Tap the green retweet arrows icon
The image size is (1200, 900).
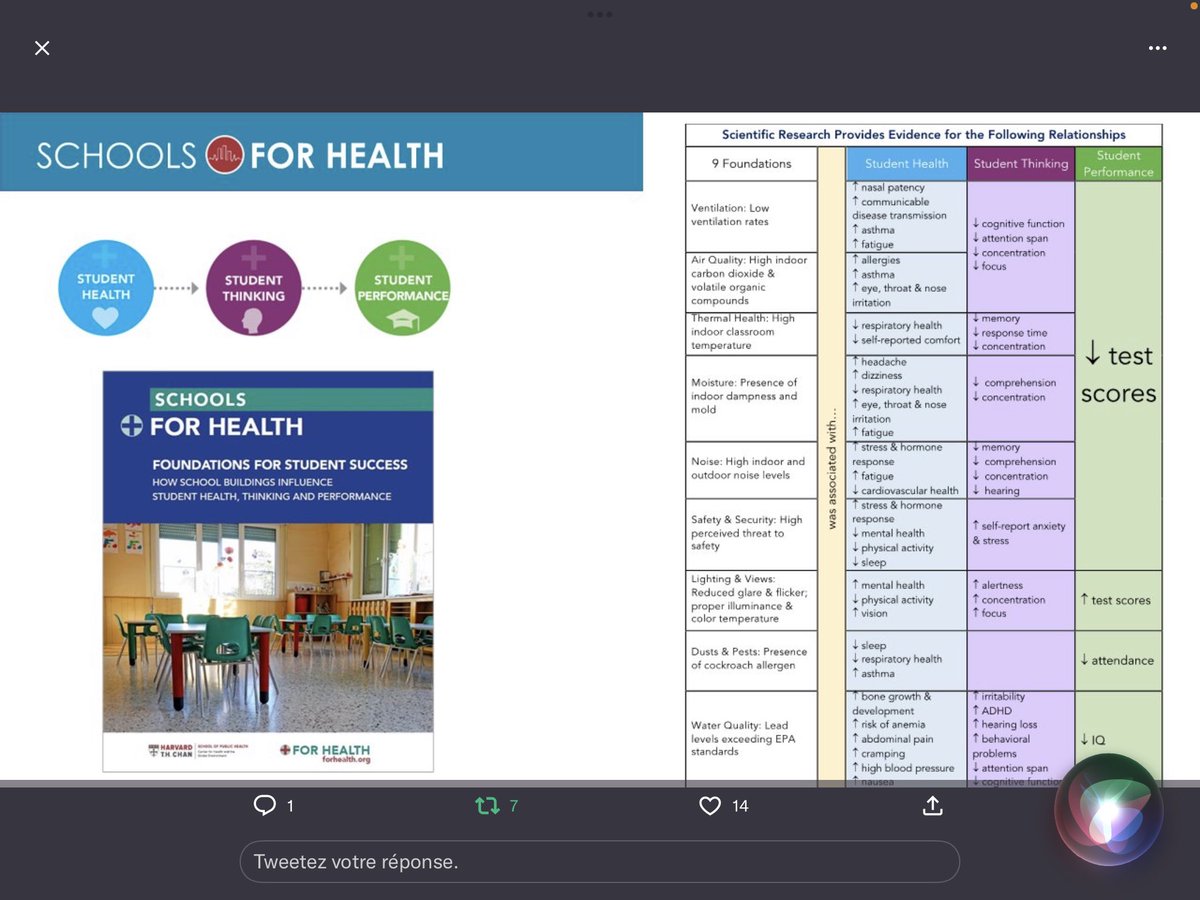(x=487, y=805)
